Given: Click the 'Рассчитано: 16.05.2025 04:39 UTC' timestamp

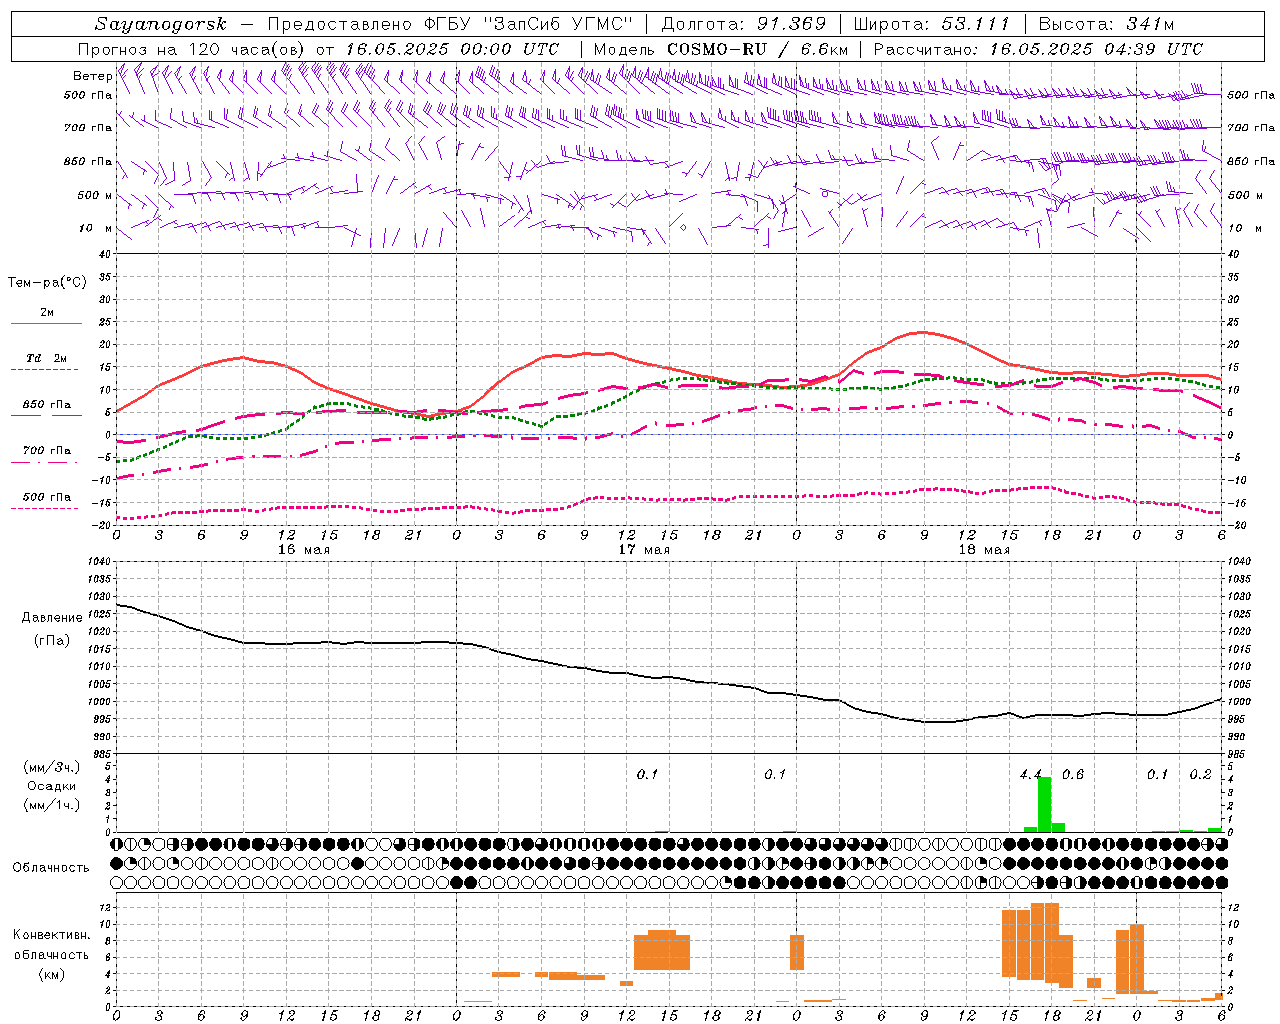Looking at the screenshot, I should pos(1038,49).
